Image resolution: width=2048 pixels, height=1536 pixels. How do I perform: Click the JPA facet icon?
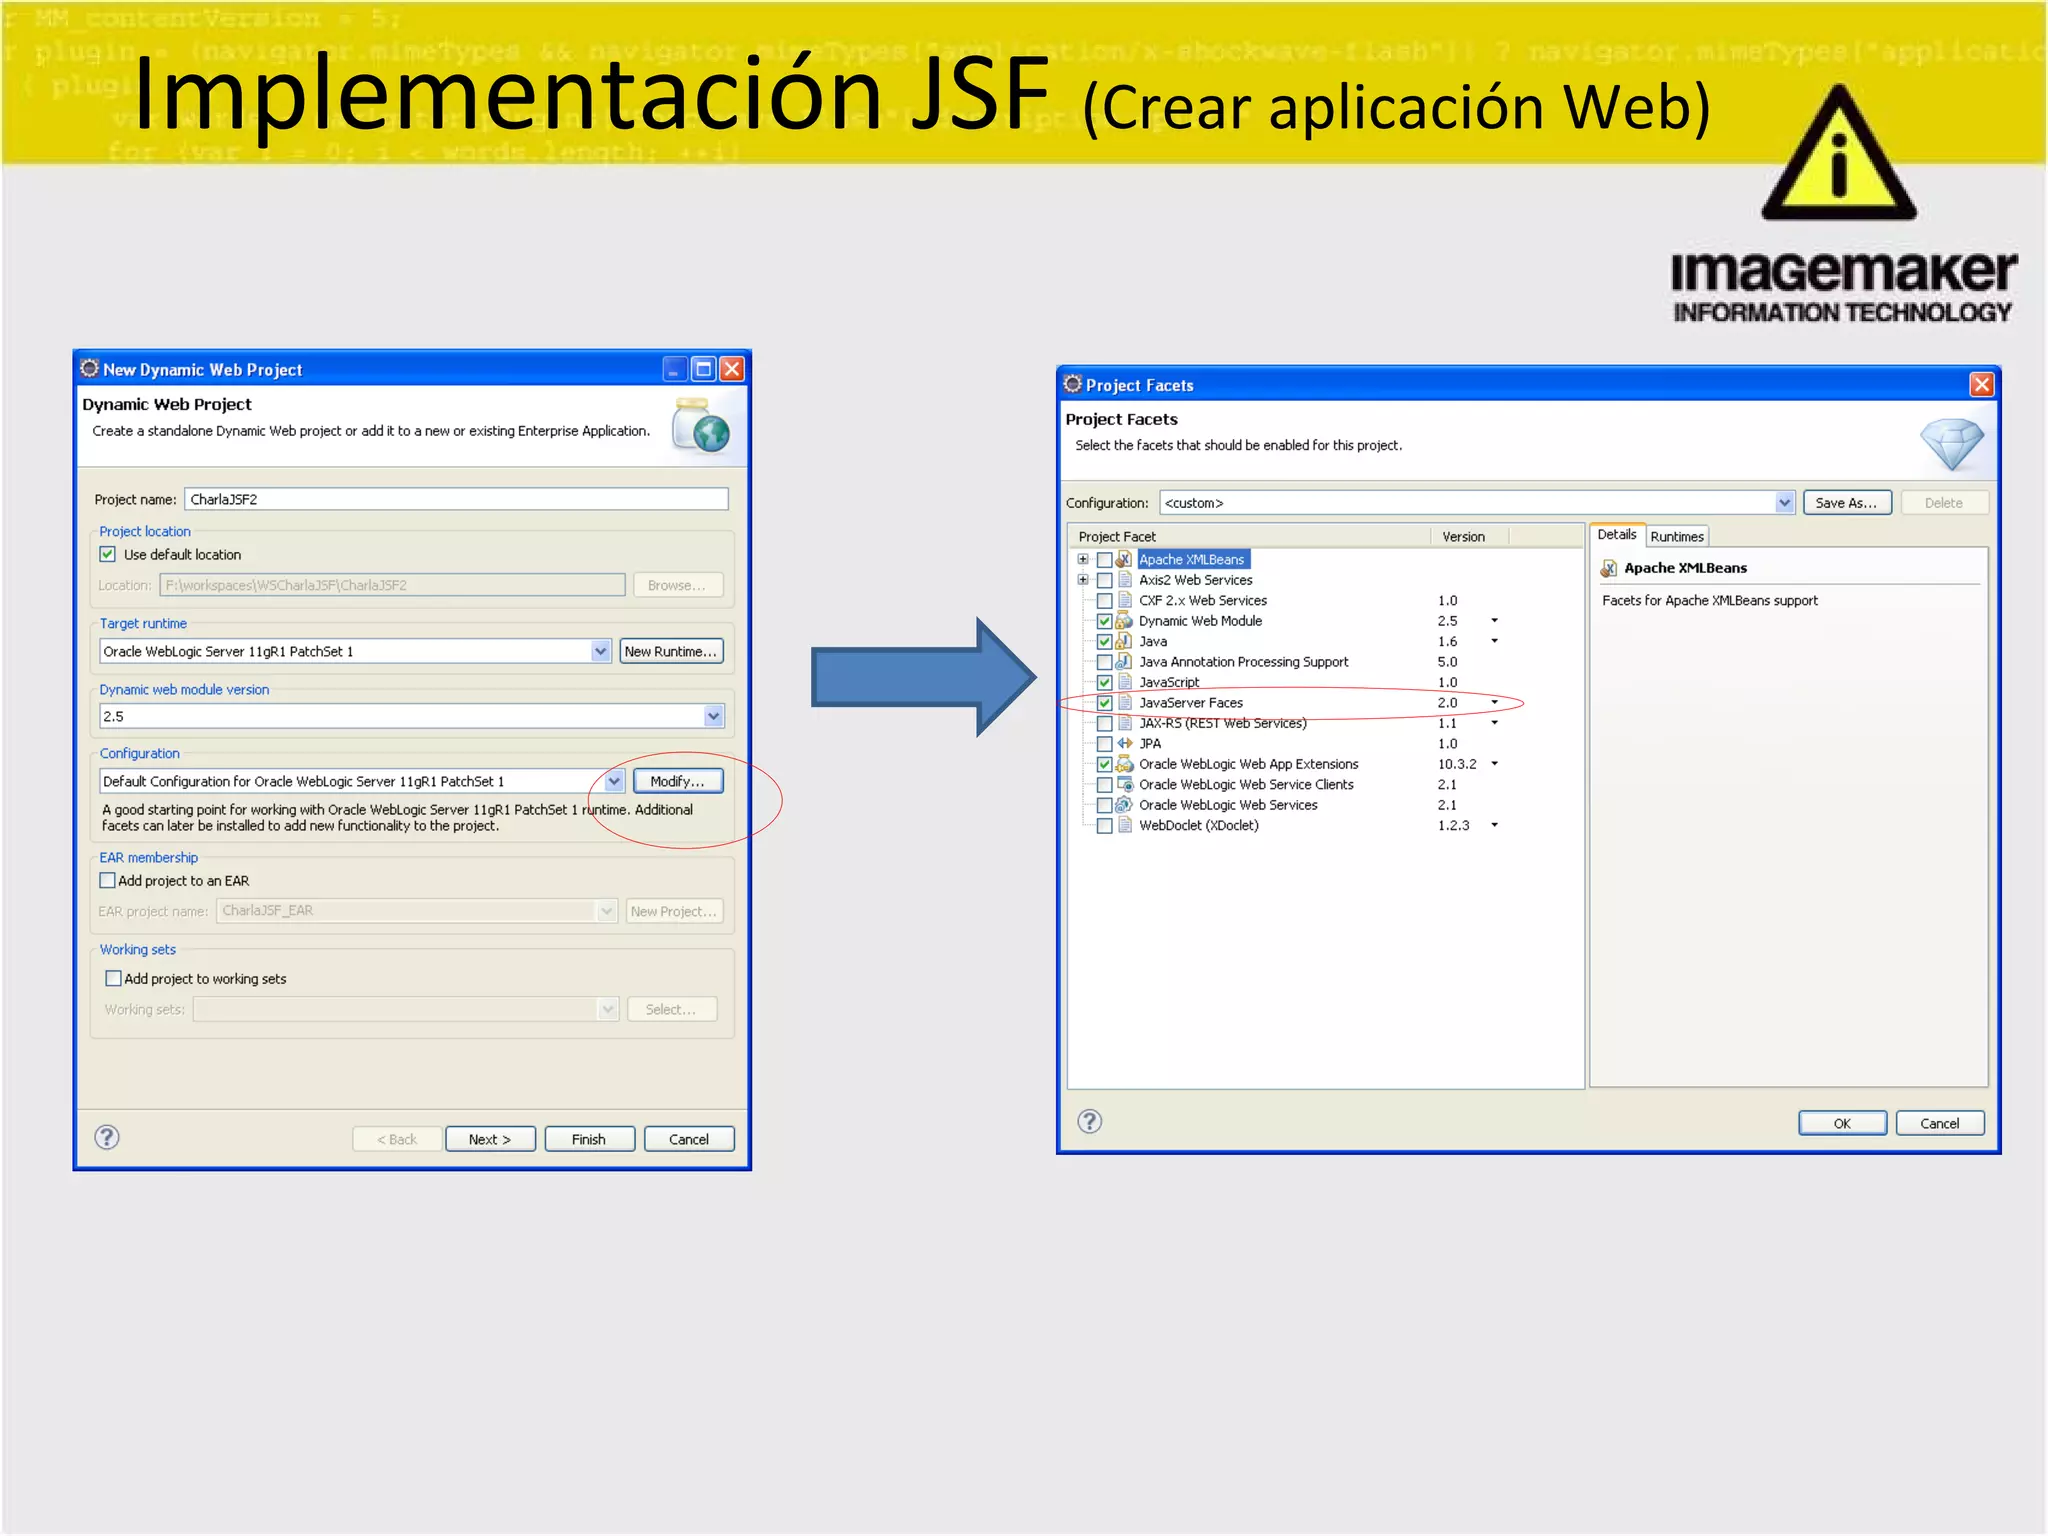(1124, 743)
